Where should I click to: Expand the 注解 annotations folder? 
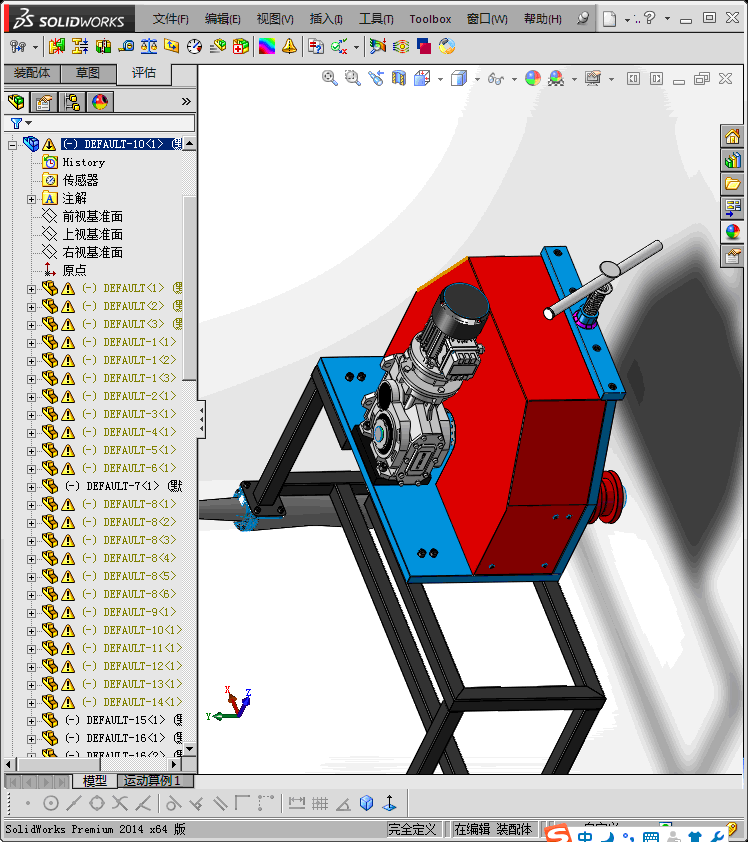tap(31, 199)
